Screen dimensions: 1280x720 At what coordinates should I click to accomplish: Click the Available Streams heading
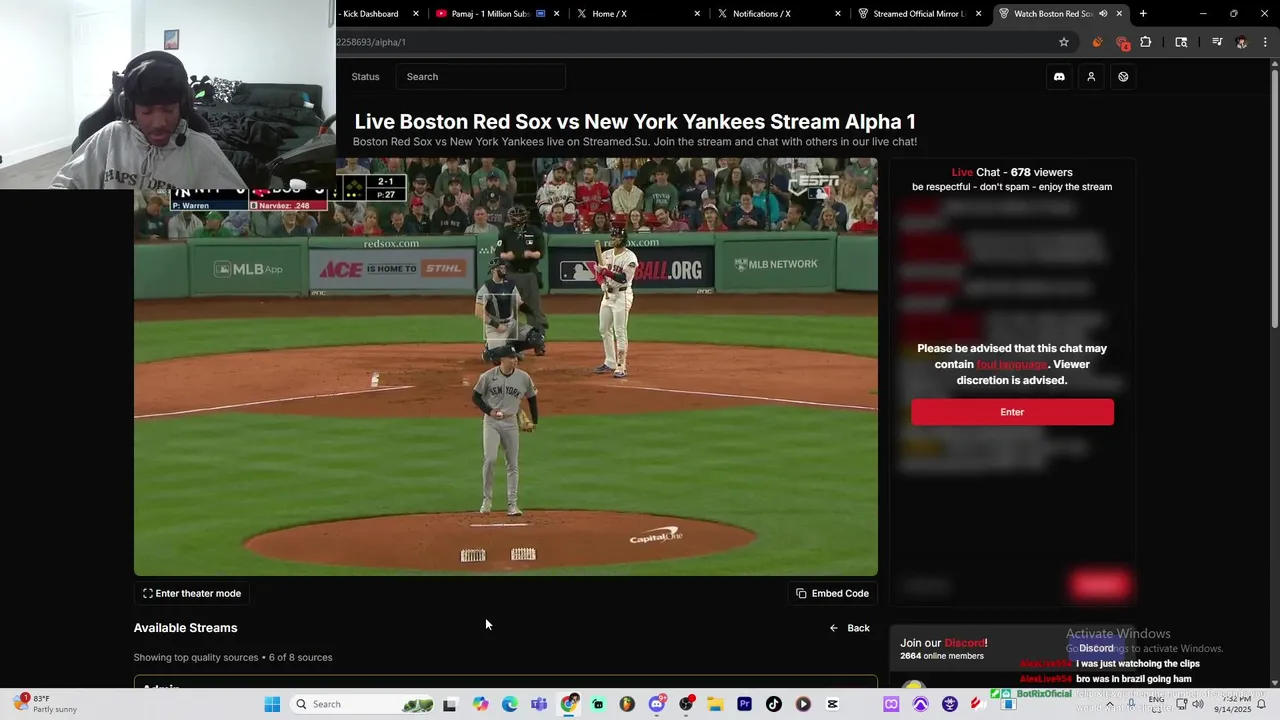pos(186,628)
